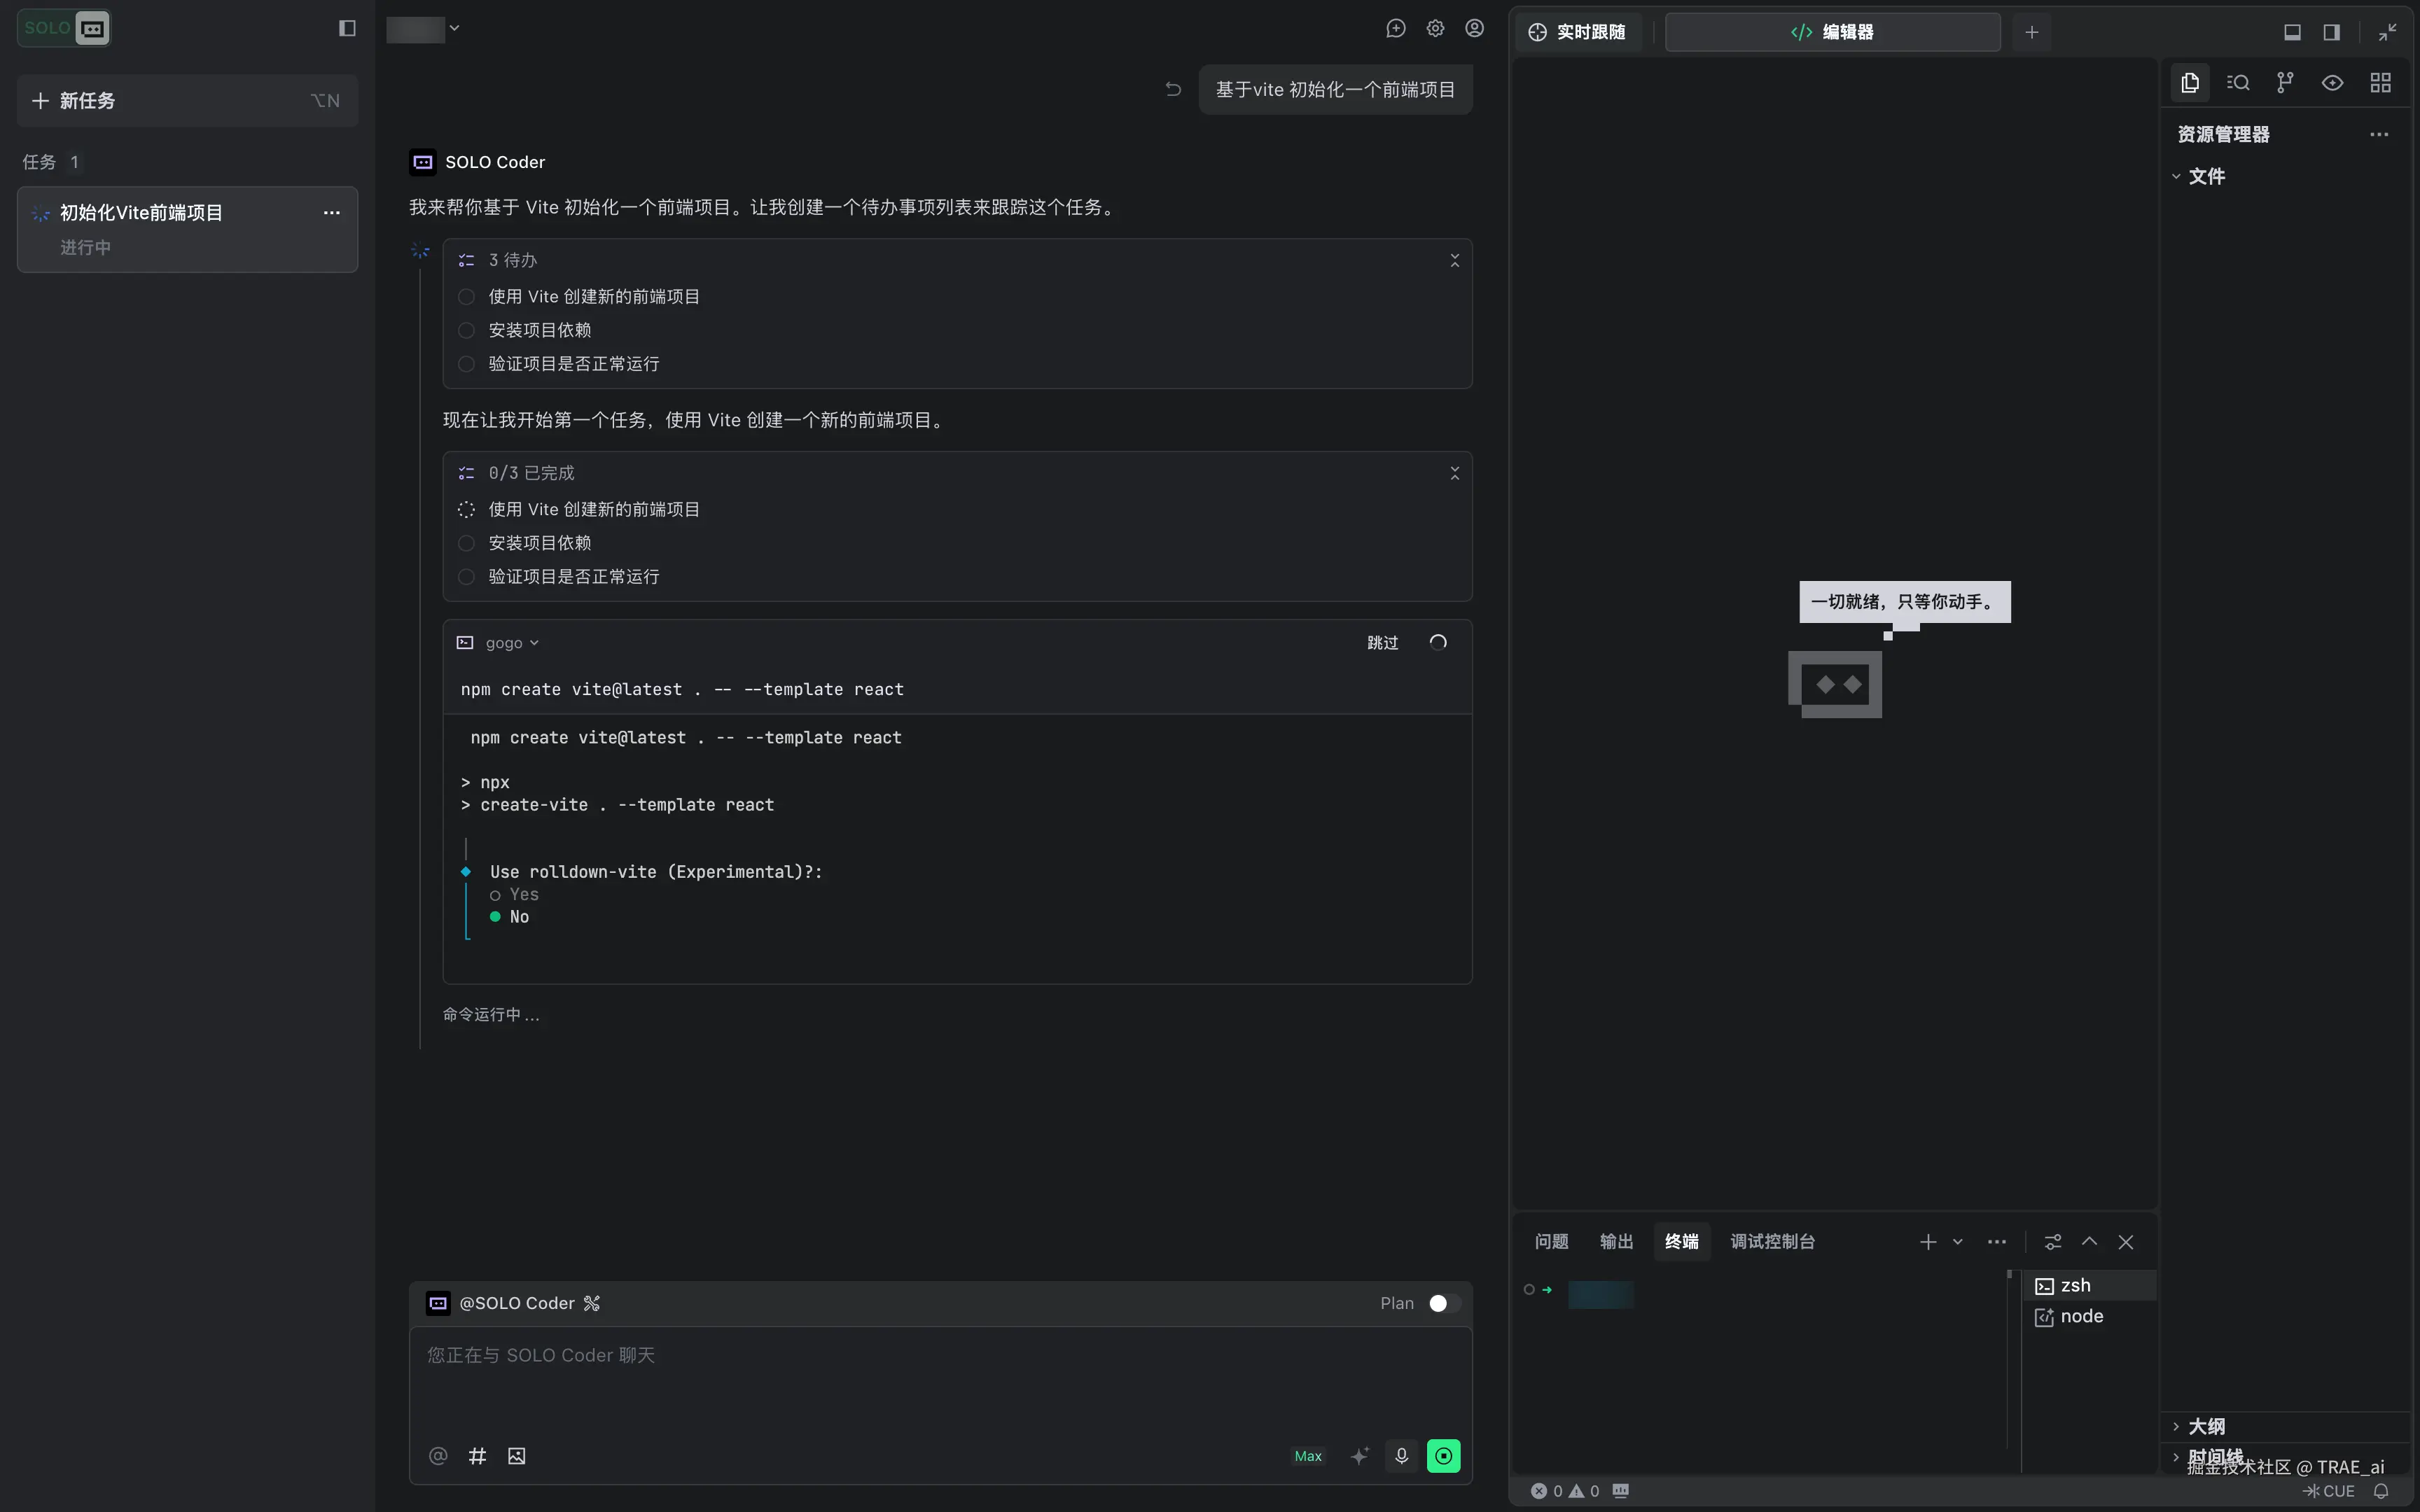Expand the gogo terminal dropdown
The height and width of the screenshot is (1512, 2420).
coord(511,643)
